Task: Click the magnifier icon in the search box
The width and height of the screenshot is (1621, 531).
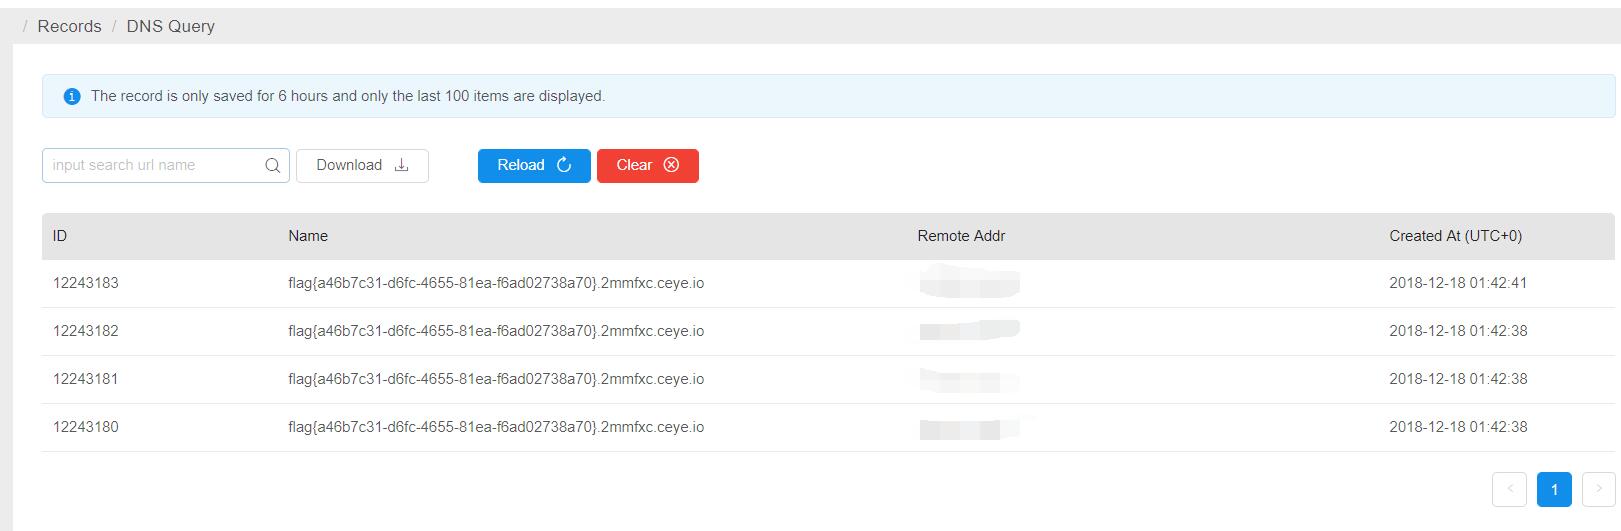Action: click(272, 166)
